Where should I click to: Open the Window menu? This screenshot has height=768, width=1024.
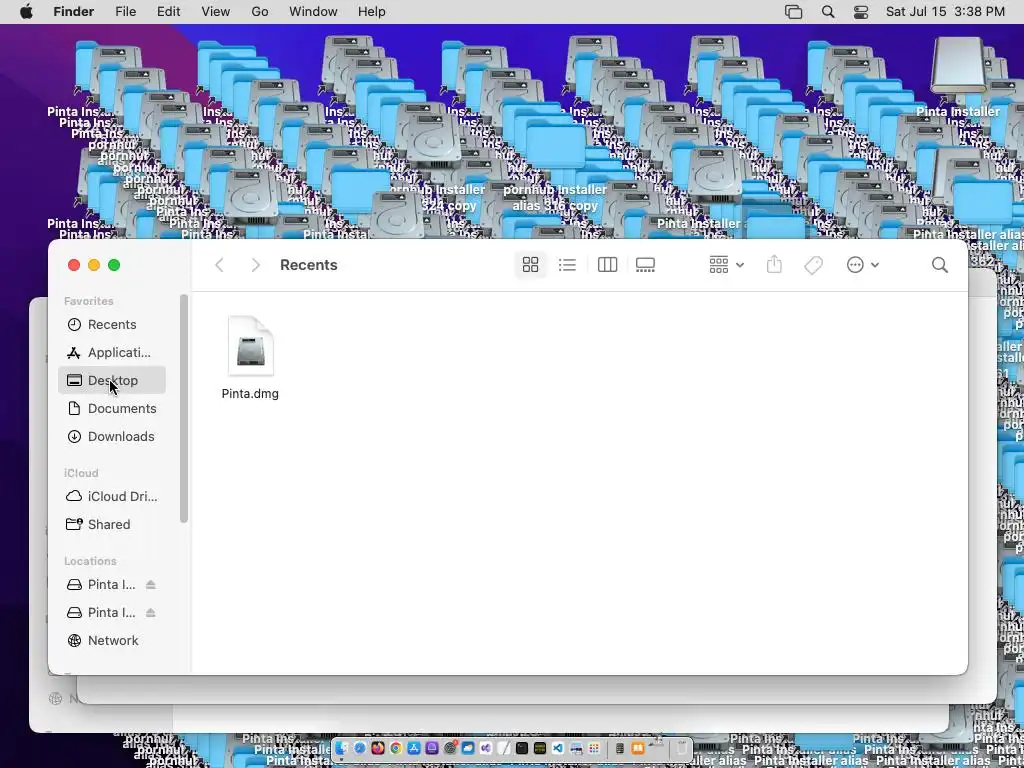coord(313,12)
